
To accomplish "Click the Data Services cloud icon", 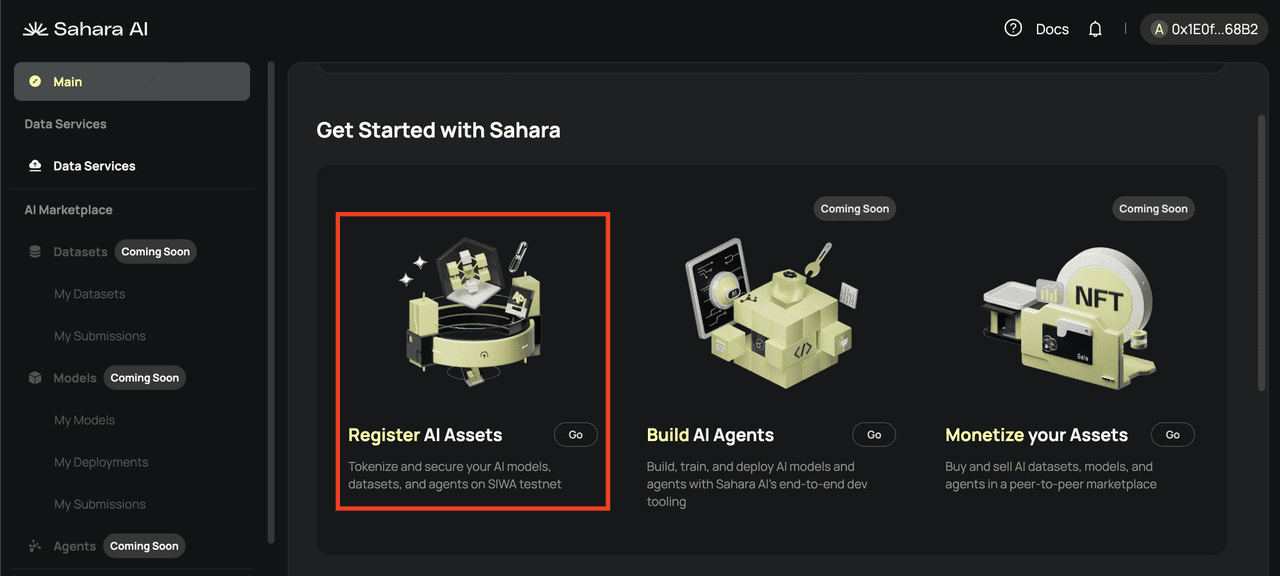I will coord(36,166).
